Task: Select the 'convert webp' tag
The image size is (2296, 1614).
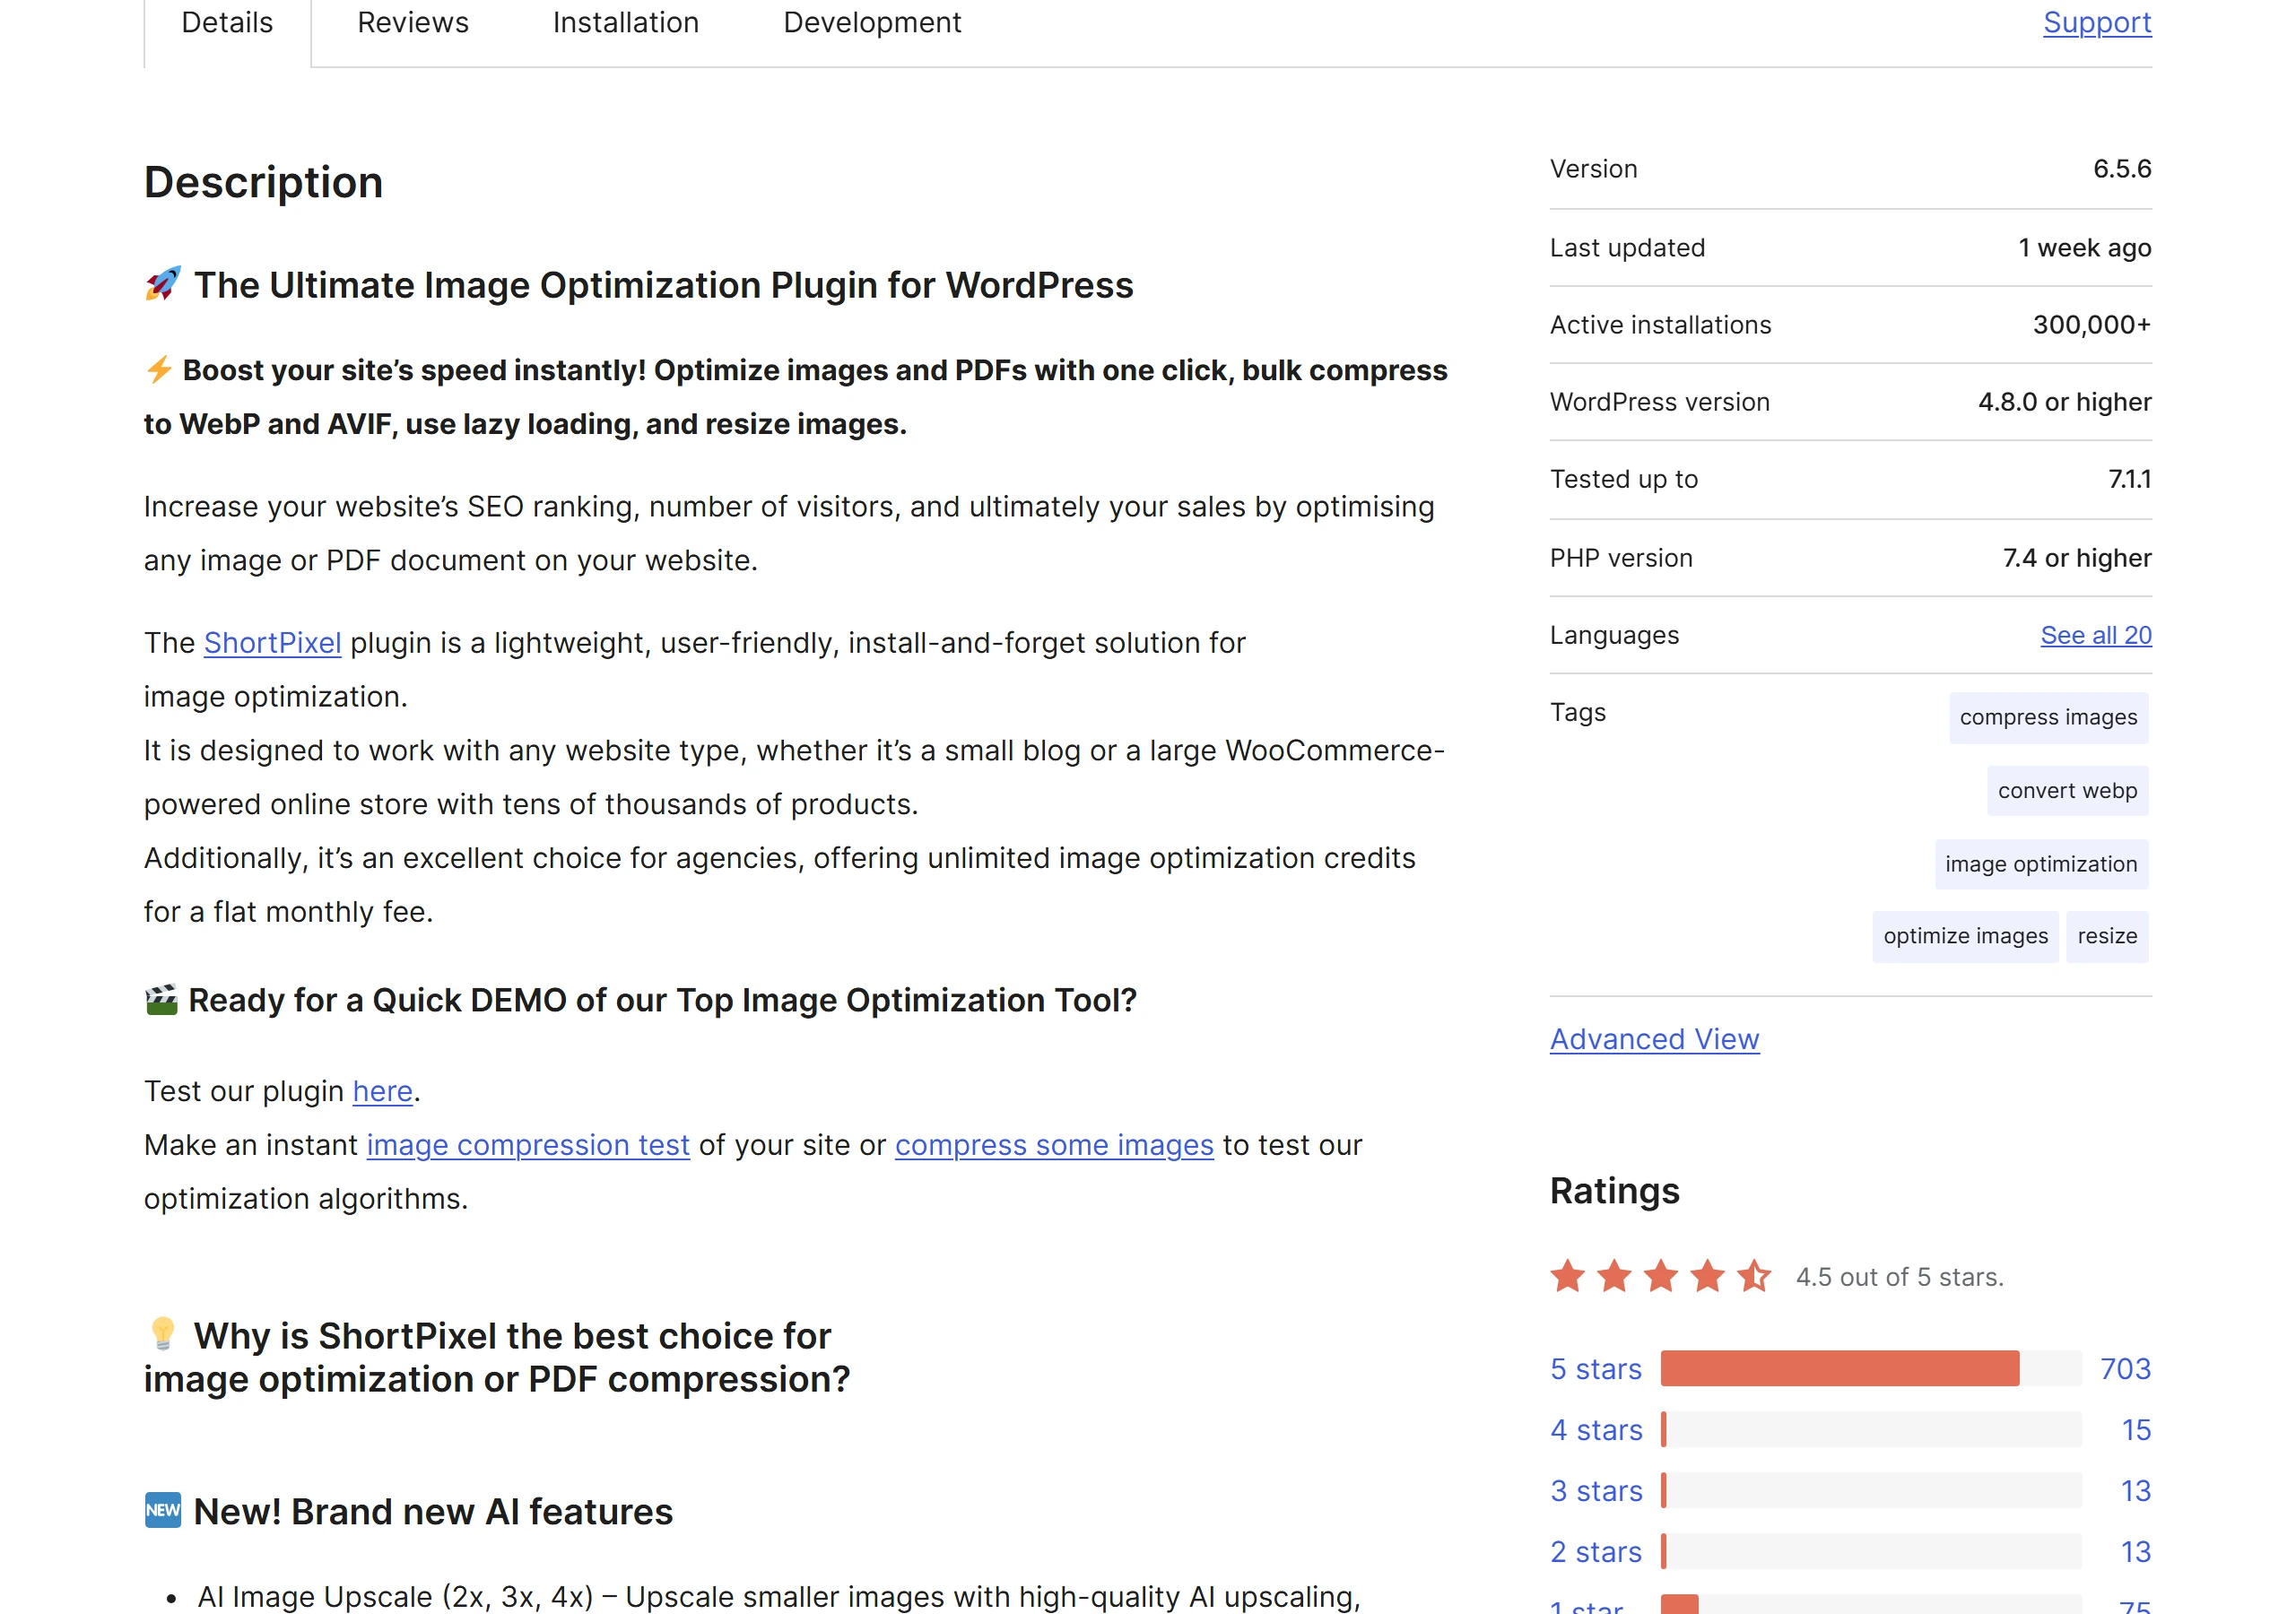Action: (x=2067, y=791)
